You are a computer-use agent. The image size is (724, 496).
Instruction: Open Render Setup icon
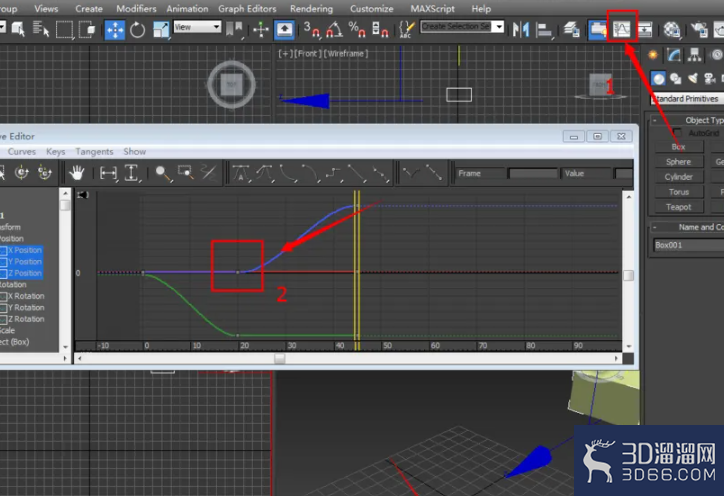(x=699, y=30)
